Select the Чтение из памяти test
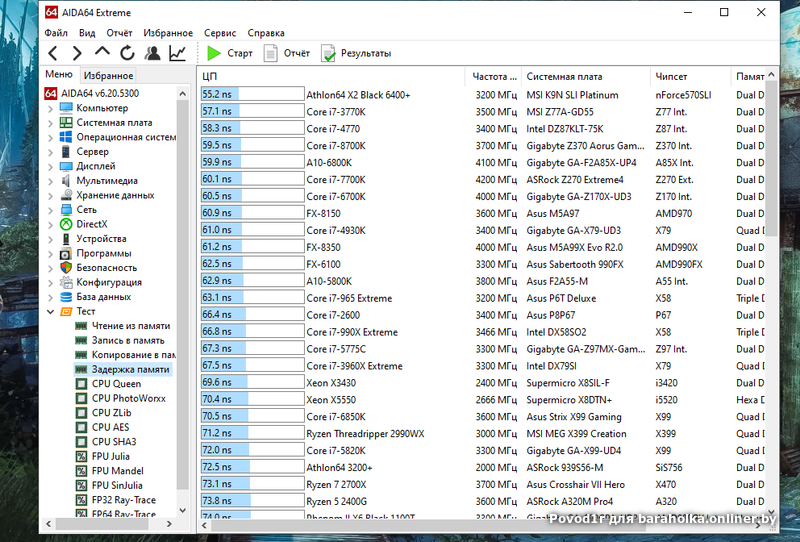800x542 pixels. pyautogui.click(x=130, y=326)
